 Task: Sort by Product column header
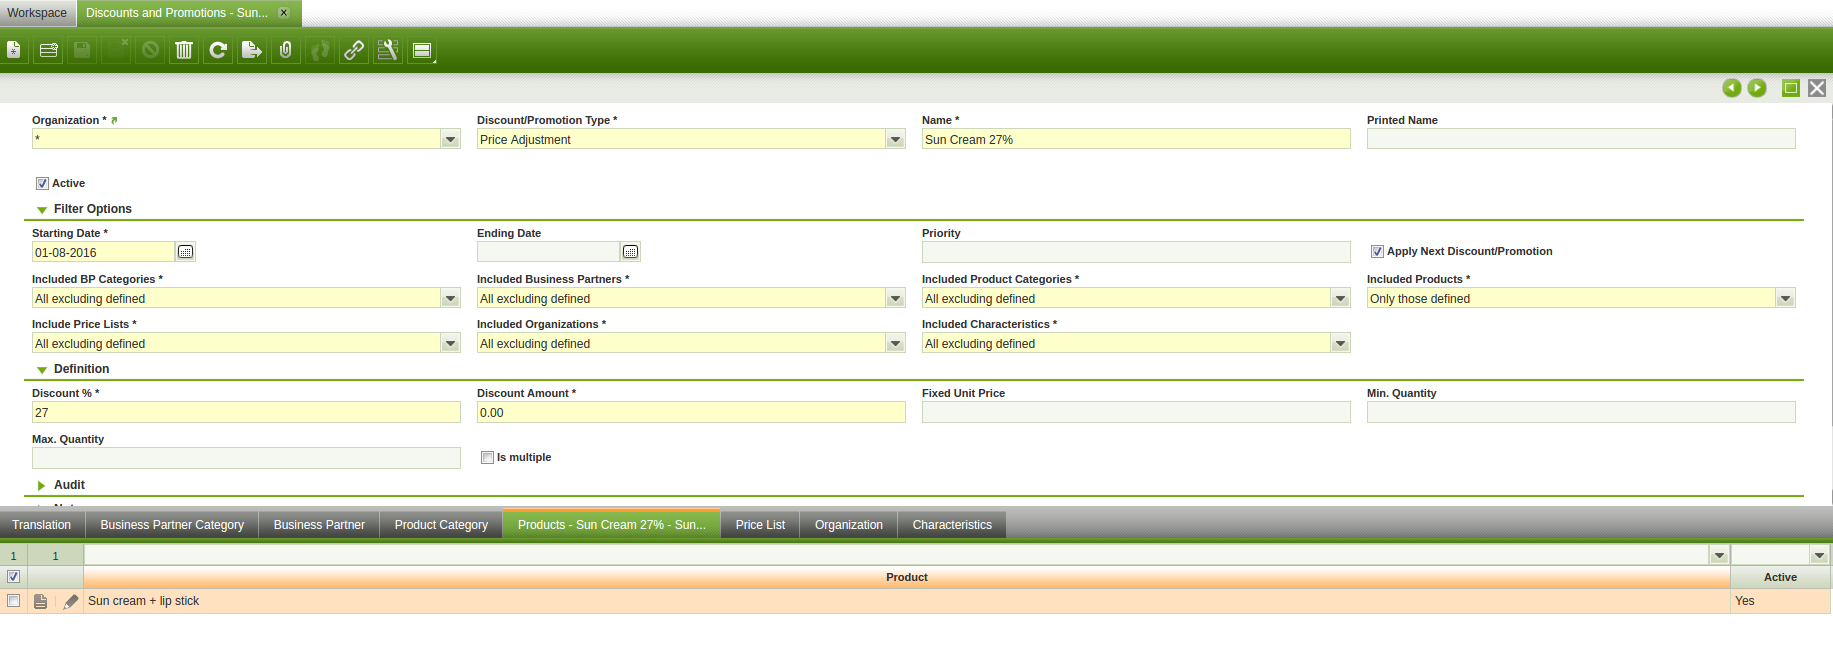[x=907, y=577]
